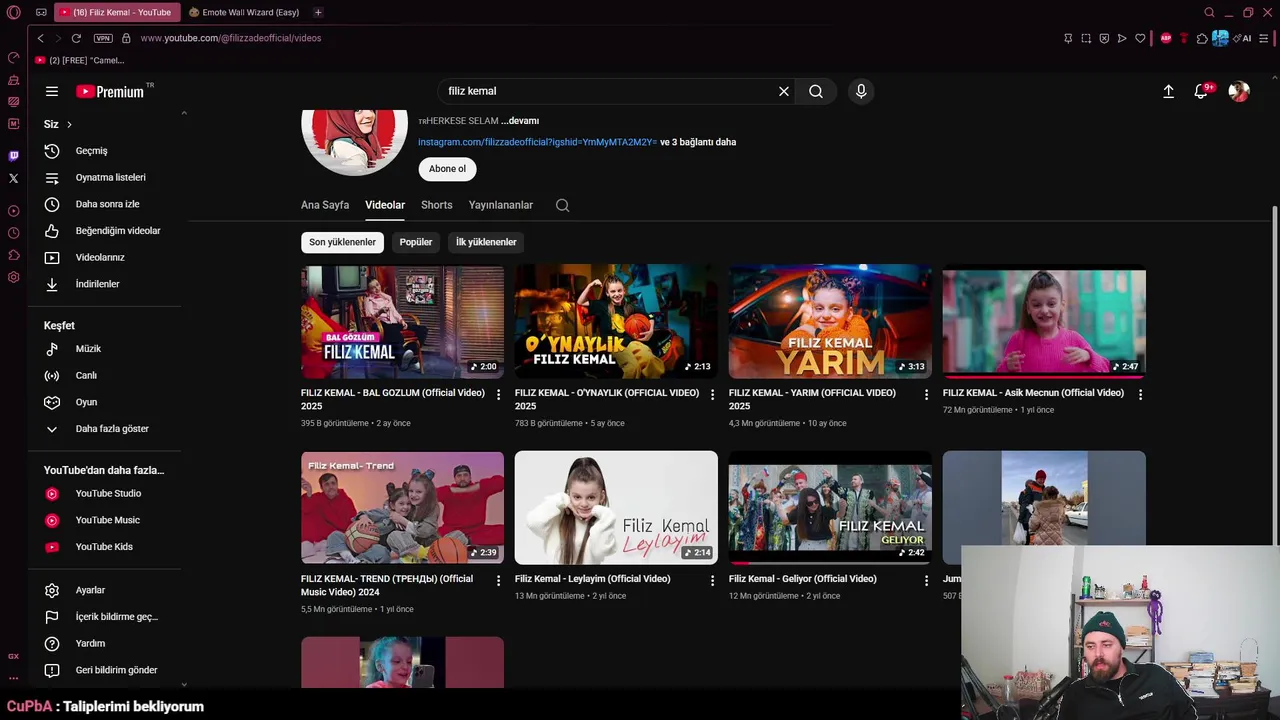The image size is (1280, 720).
Task: Open the toolbar AI icon
Action: click(x=1243, y=38)
